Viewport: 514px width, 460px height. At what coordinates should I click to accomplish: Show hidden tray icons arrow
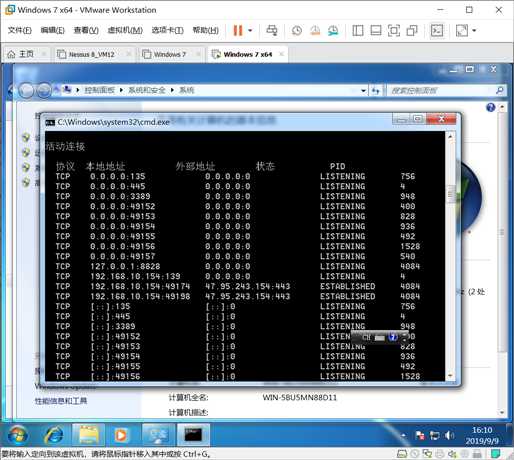pyautogui.click(x=403, y=435)
